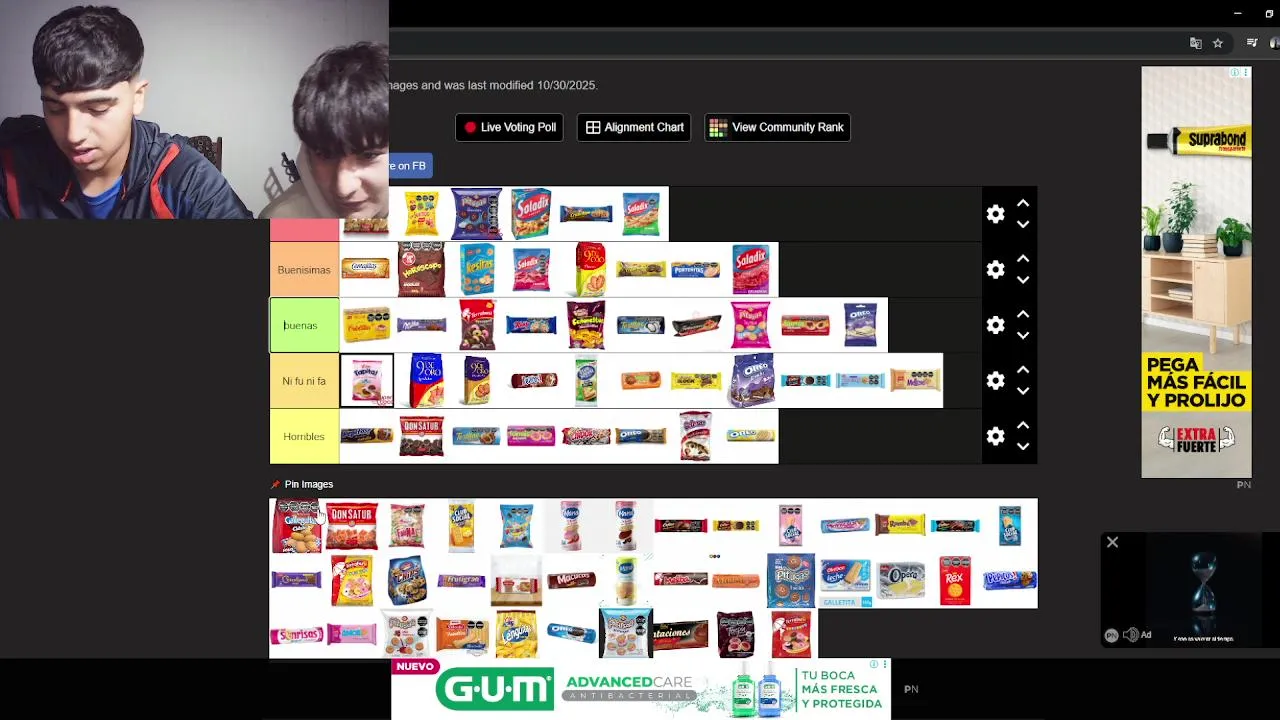Move the Buenisimas tier up with its arrow

click(x=1023, y=259)
